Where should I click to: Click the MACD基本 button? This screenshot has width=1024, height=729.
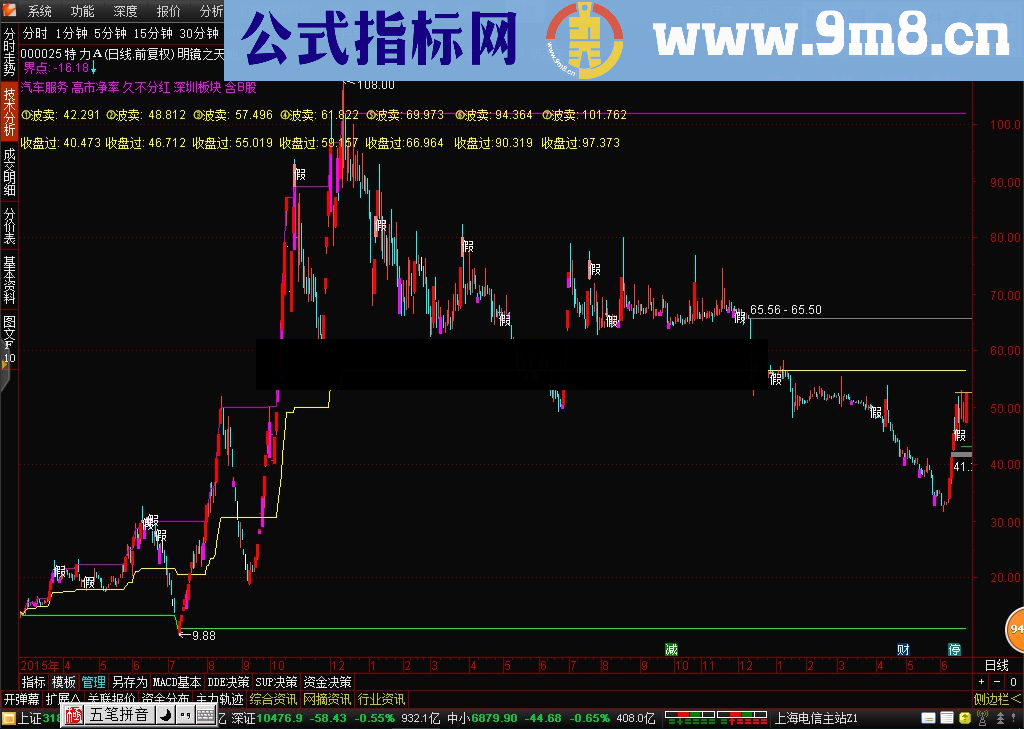(178, 680)
